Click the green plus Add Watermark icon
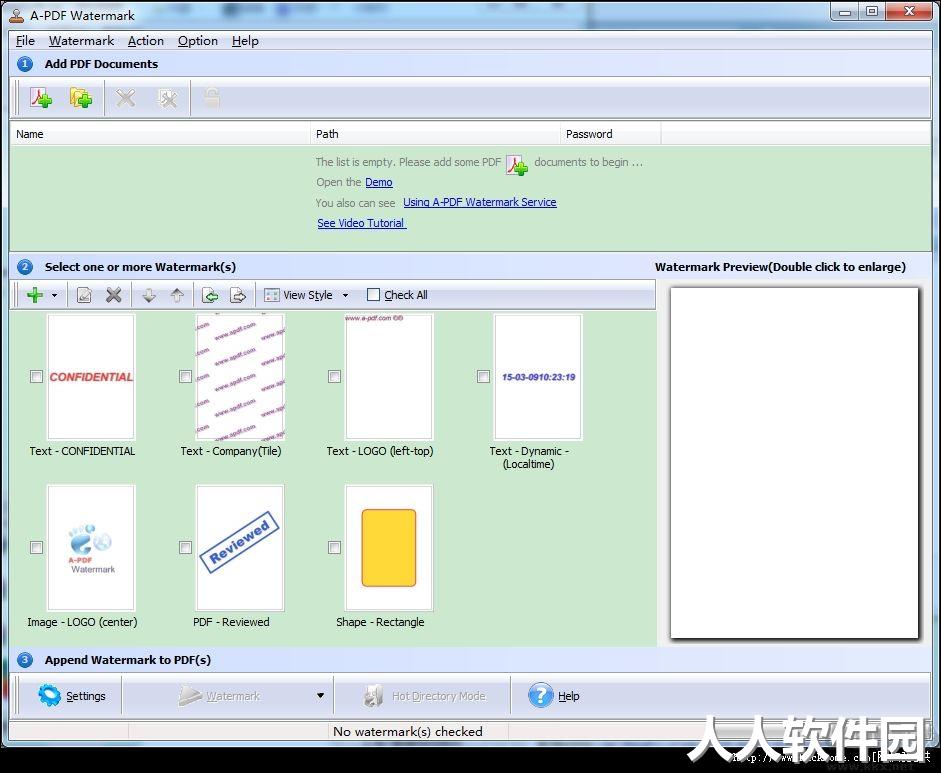This screenshot has height=773, width=941. (x=35, y=295)
